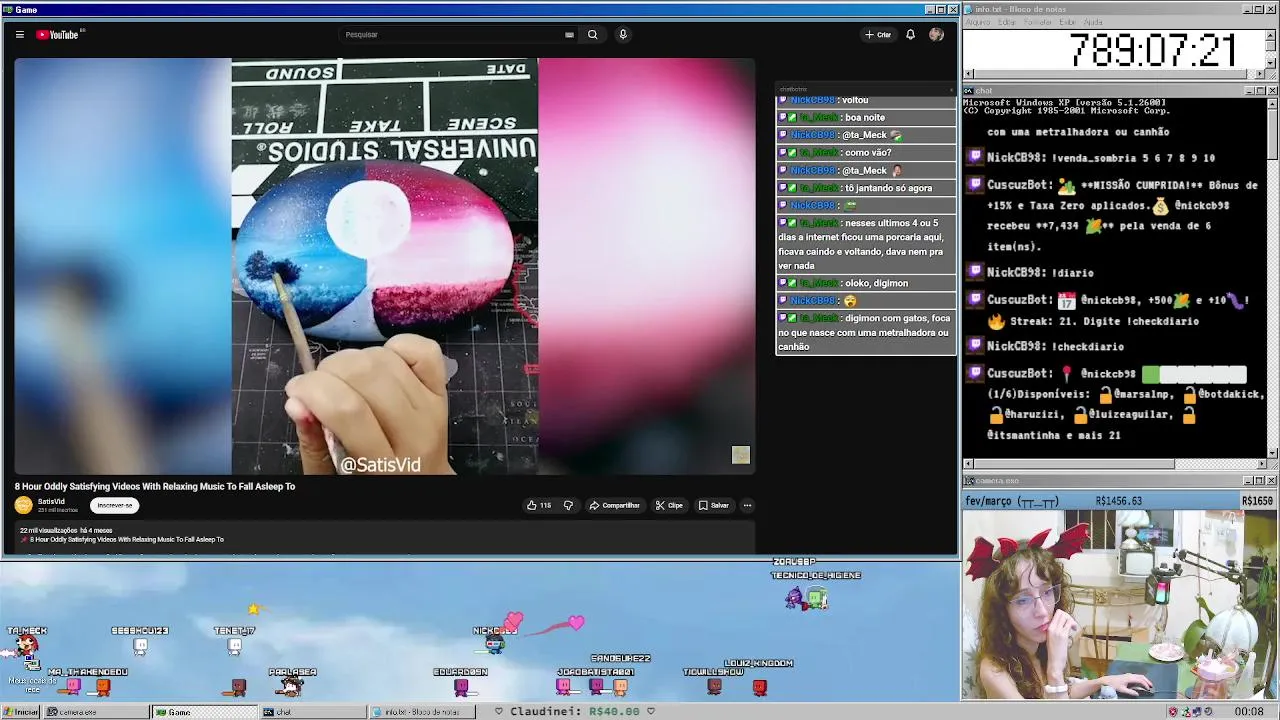Click the system tray clock 00:08

[x=1249, y=712]
